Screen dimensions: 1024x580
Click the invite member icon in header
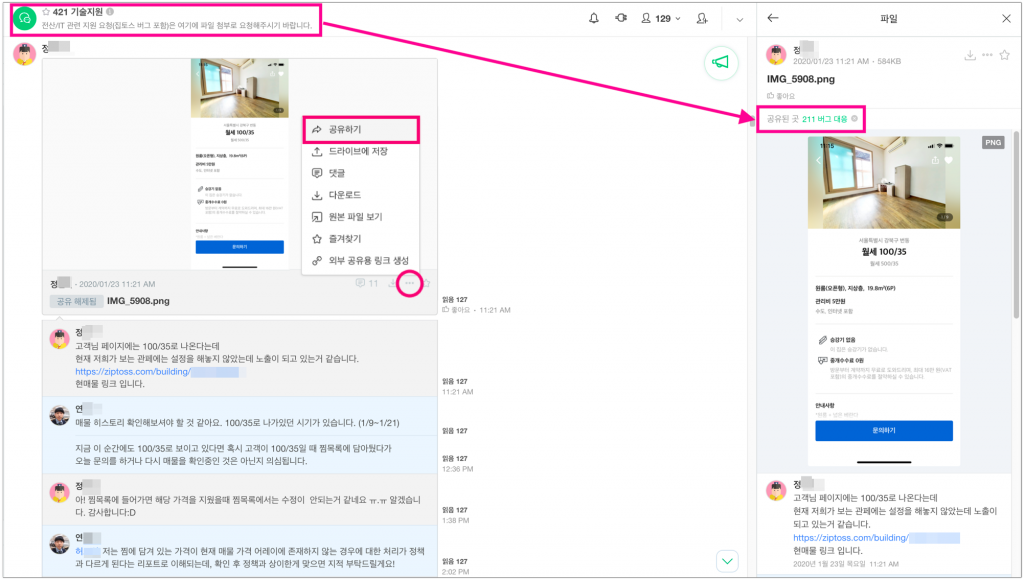(702, 18)
